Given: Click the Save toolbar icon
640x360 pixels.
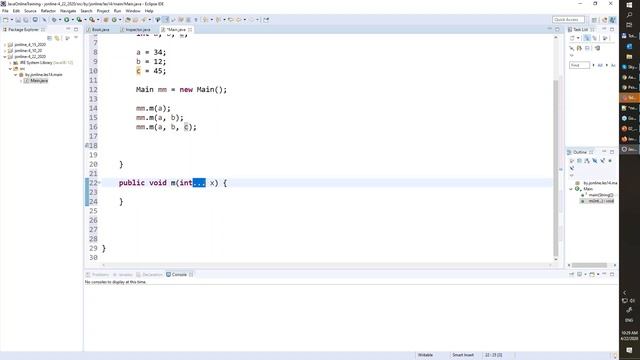Looking at the screenshot, I should click(18, 20).
